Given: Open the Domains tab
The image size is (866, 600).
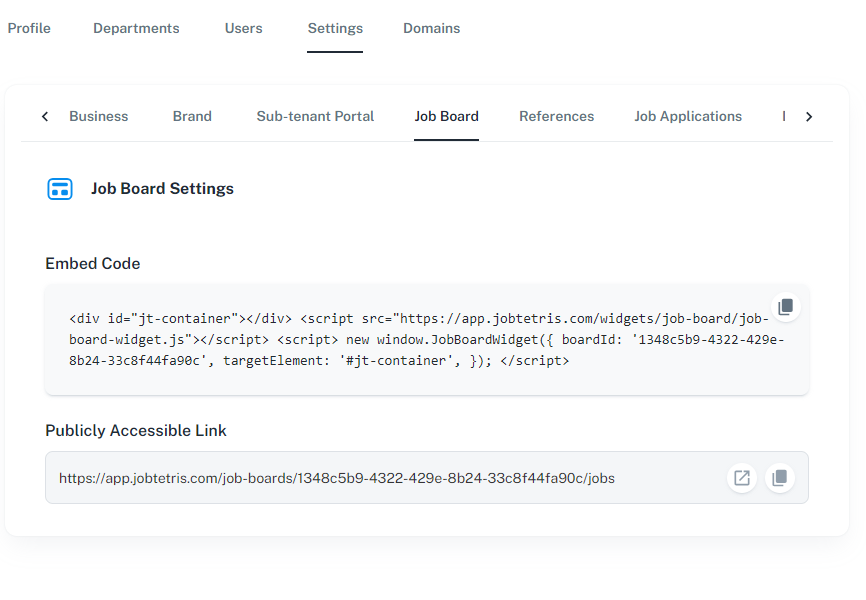Looking at the screenshot, I should pos(431,28).
